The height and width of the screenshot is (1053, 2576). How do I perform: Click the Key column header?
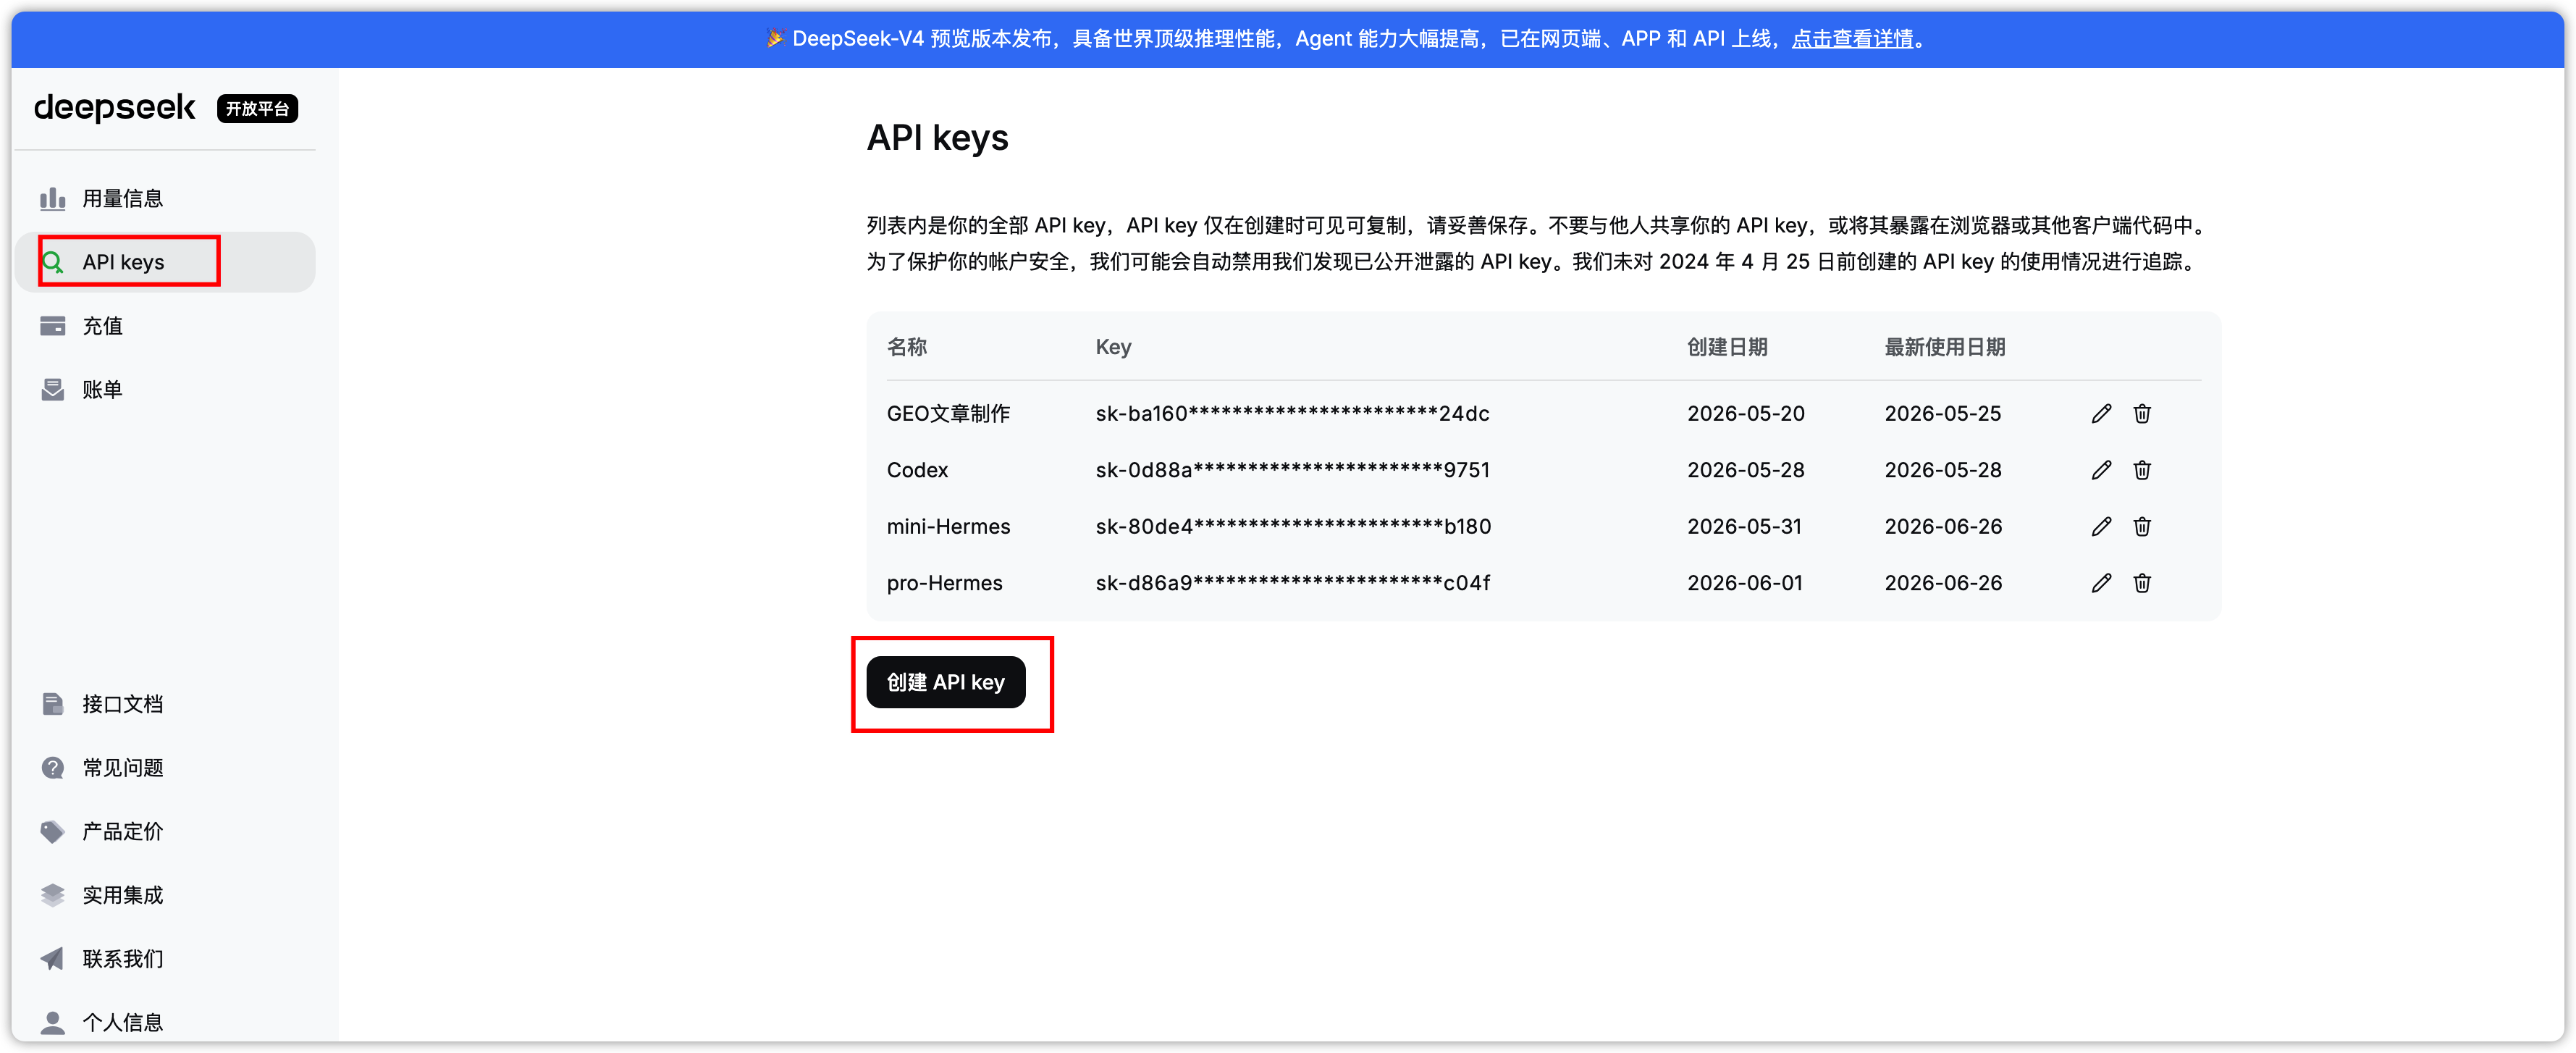point(1113,347)
